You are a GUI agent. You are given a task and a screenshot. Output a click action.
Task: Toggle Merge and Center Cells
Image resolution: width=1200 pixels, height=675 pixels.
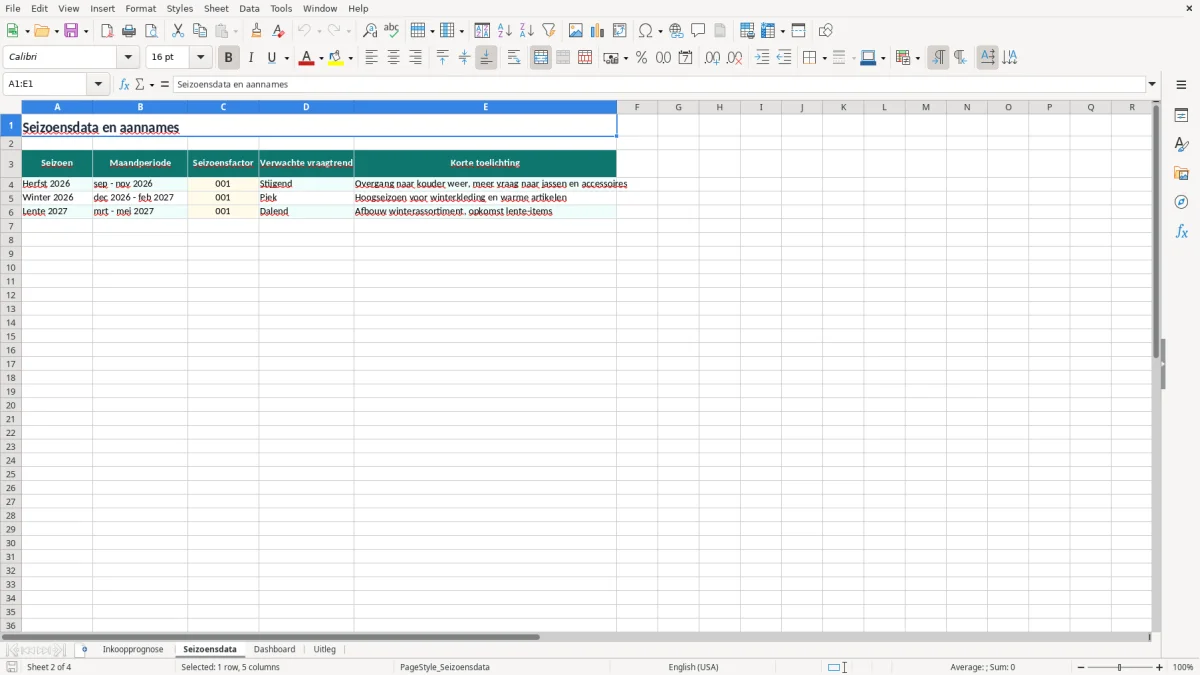[541, 58]
